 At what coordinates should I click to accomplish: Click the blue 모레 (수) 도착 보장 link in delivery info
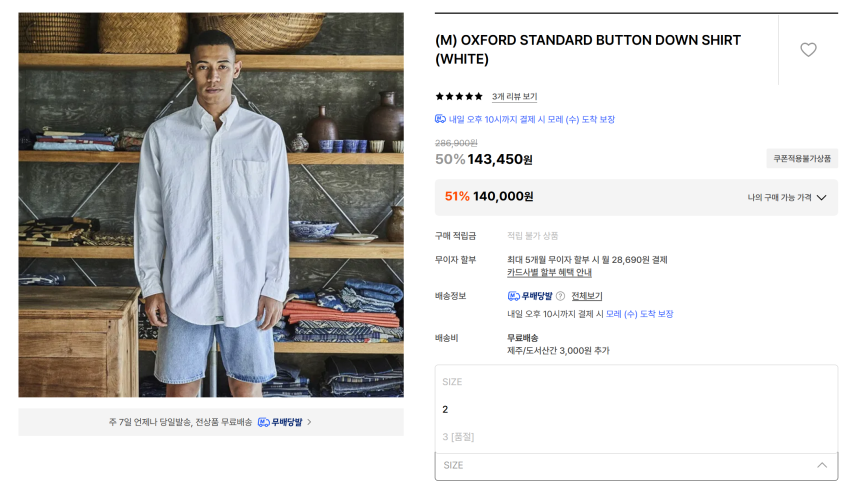[x=639, y=314]
